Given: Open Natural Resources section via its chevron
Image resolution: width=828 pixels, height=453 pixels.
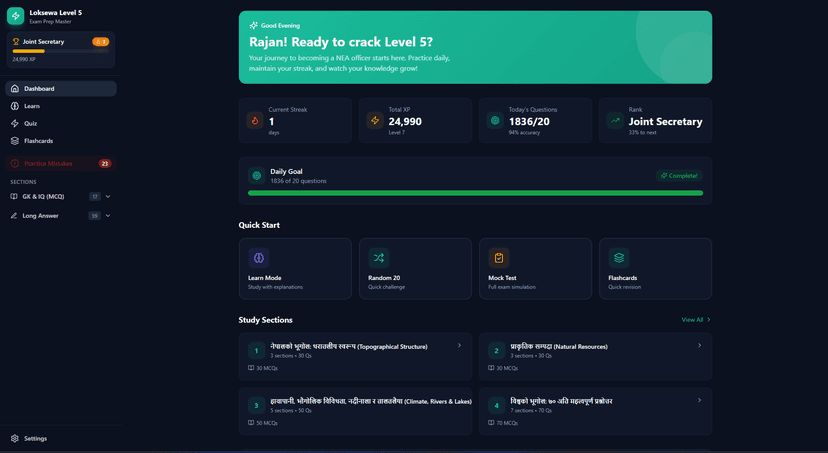Looking at the screenshot, I should (x=699, y=346).
